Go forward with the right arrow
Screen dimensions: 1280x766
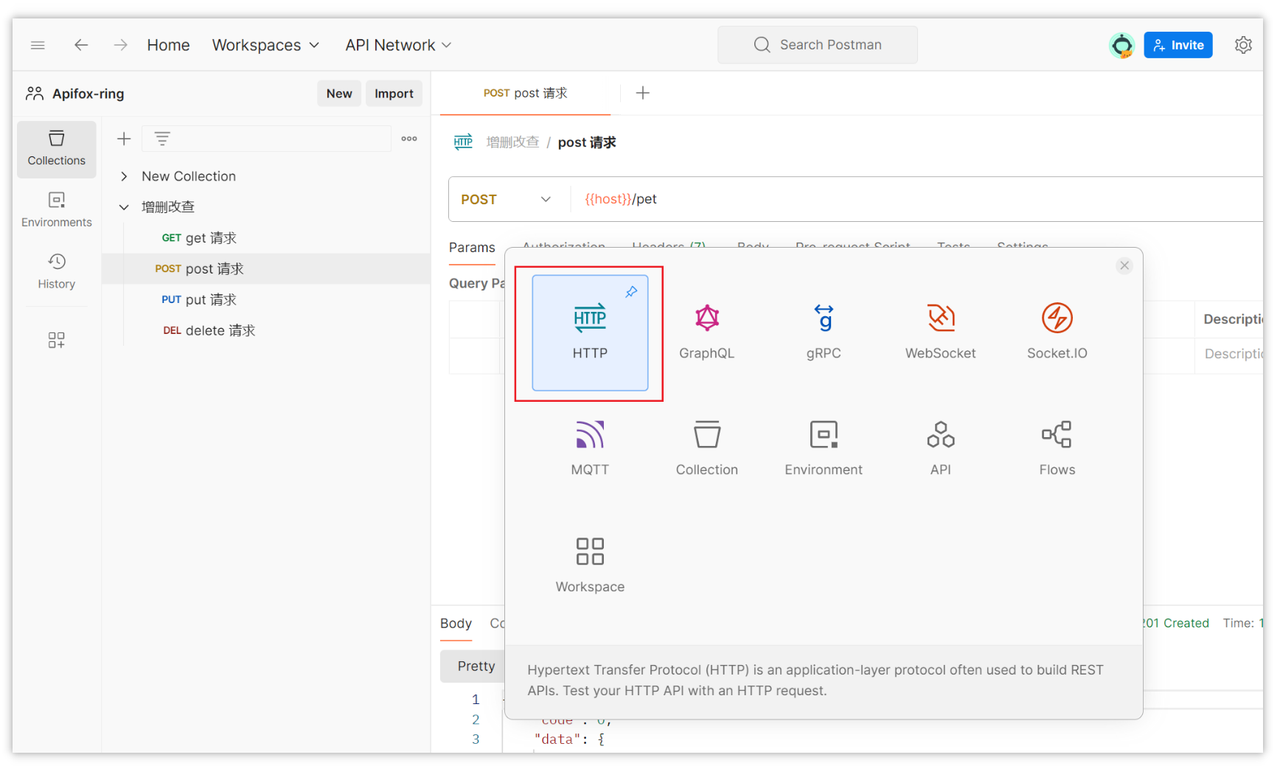point(120,45)
